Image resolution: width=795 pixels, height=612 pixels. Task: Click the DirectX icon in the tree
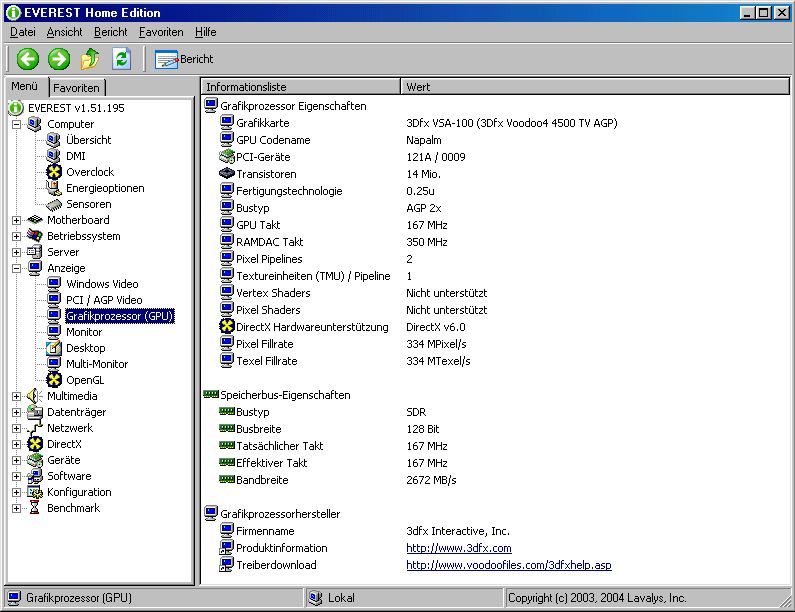pyautogui.click(x=34, y=444)
